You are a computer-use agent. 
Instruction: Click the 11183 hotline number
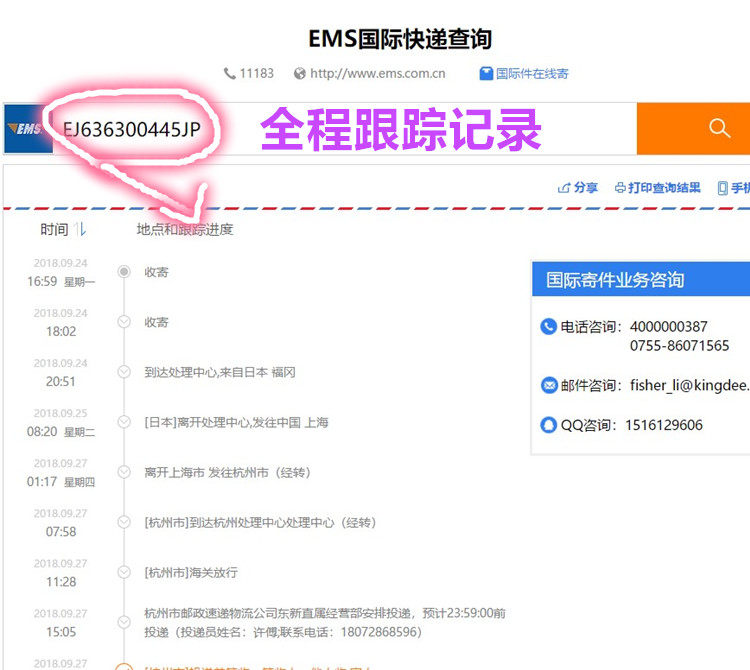click(256, 74)
